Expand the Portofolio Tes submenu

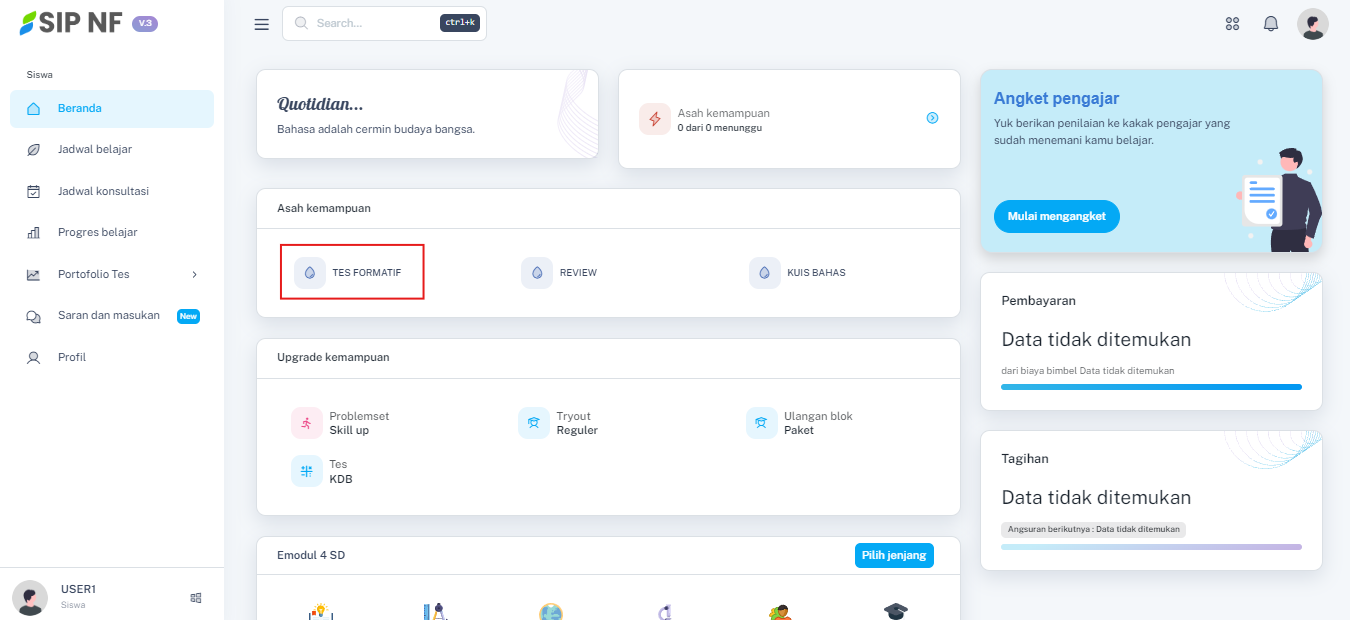point(194,274)
